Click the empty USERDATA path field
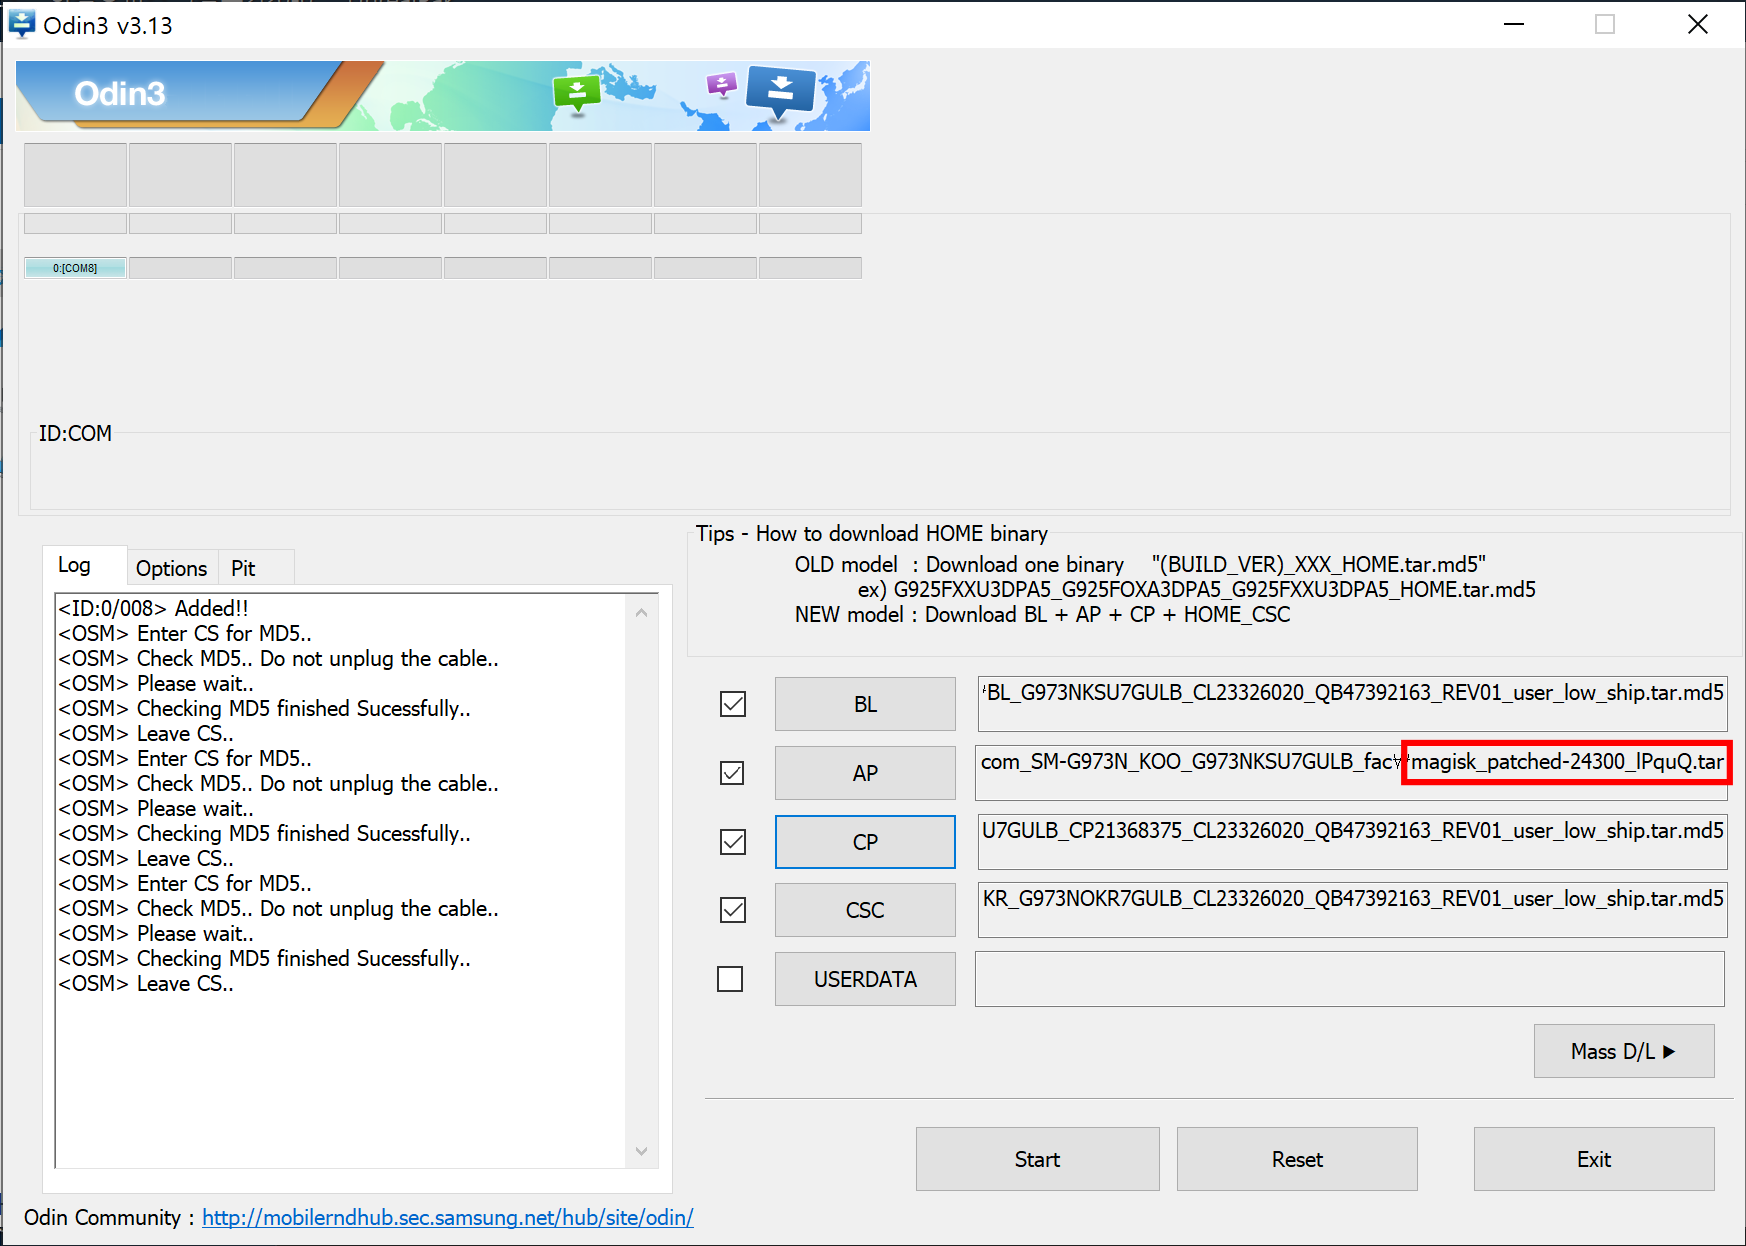 1350,979
